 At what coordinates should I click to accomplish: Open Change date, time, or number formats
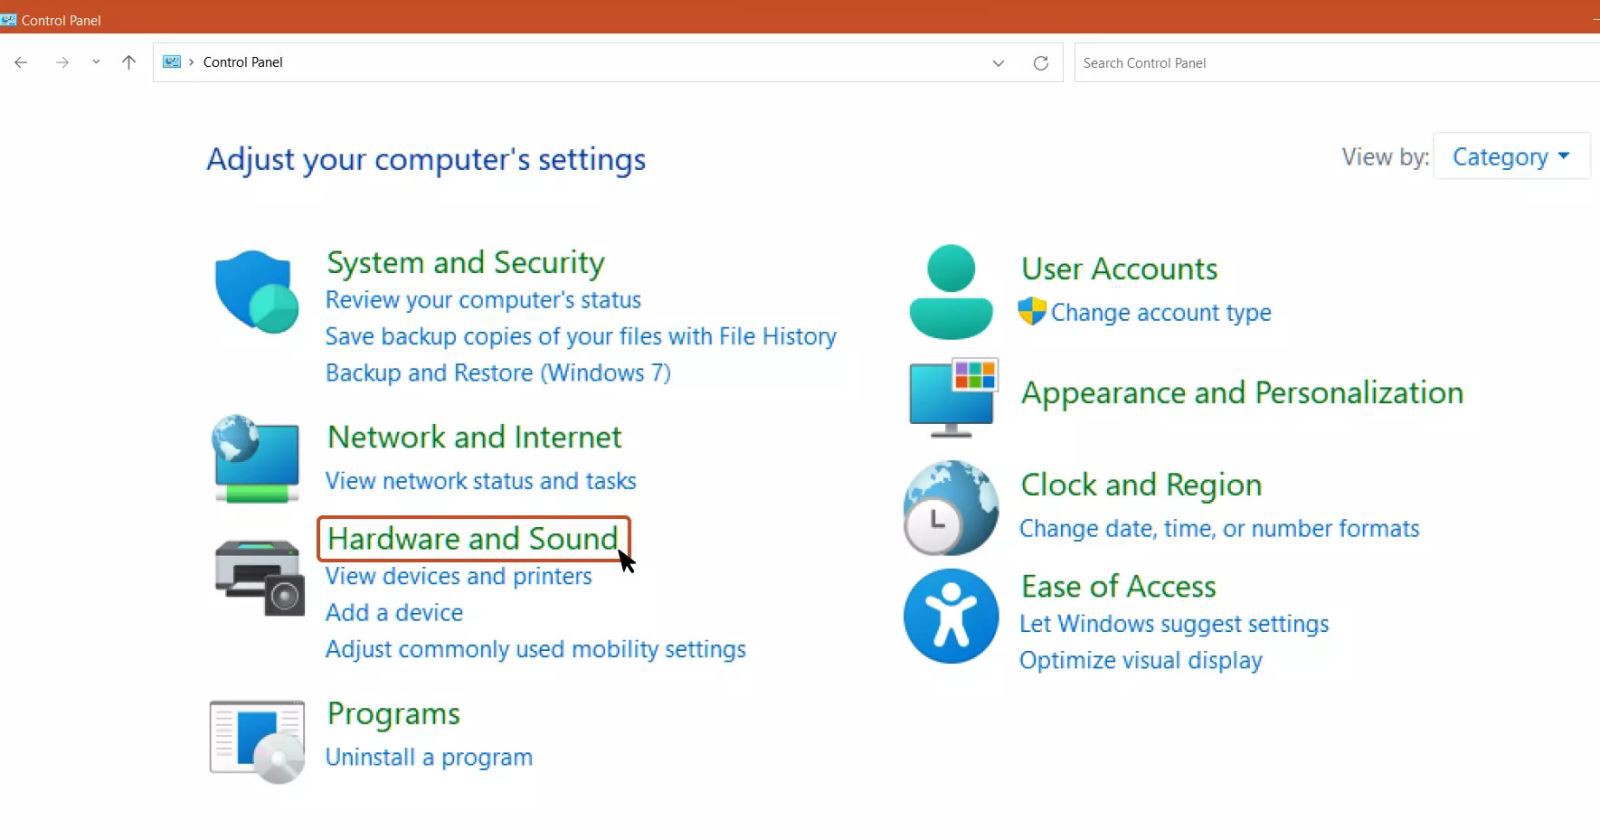1219,528
